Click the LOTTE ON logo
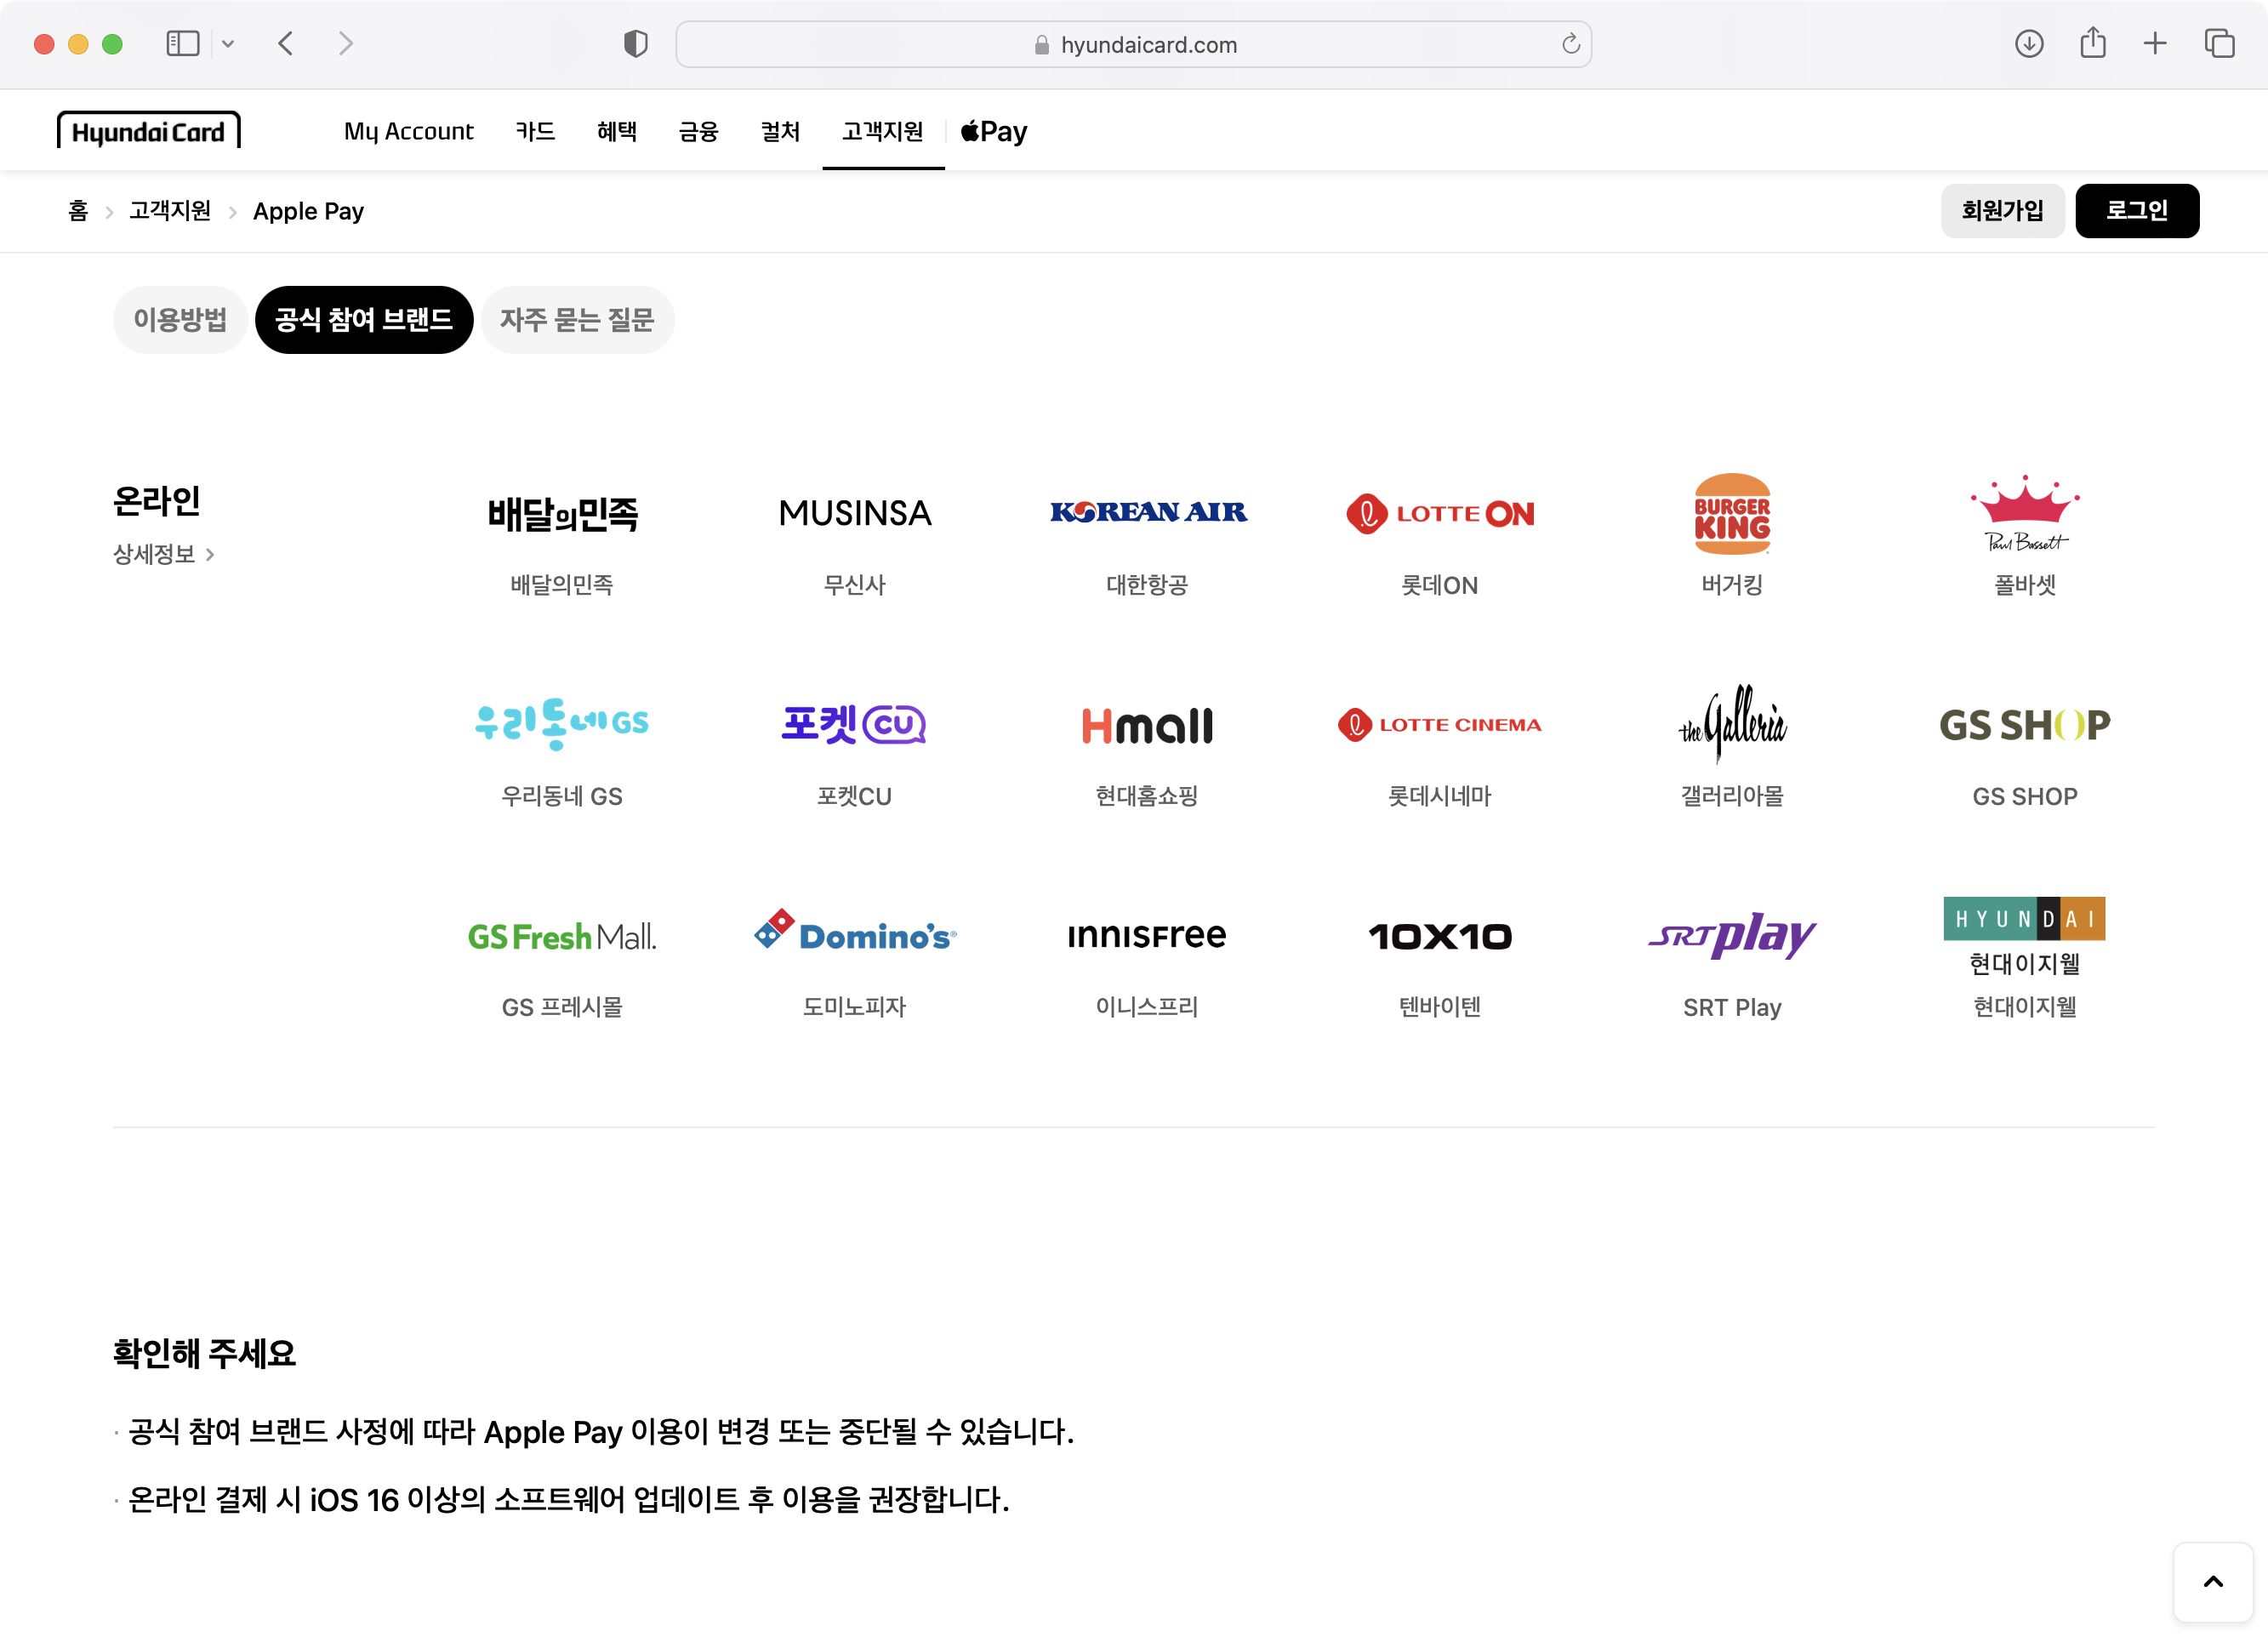Image resolution: width=2268 pixels, height=1637 pixels. click(x=1440, y=513)
